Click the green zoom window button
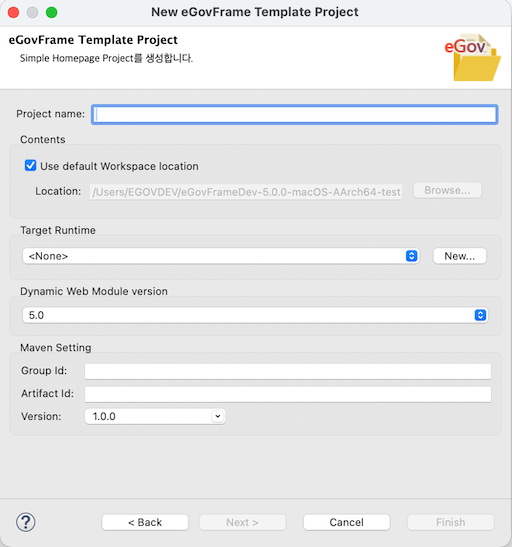Viewport: 512px width, 547px height. [x=52, y=13]
